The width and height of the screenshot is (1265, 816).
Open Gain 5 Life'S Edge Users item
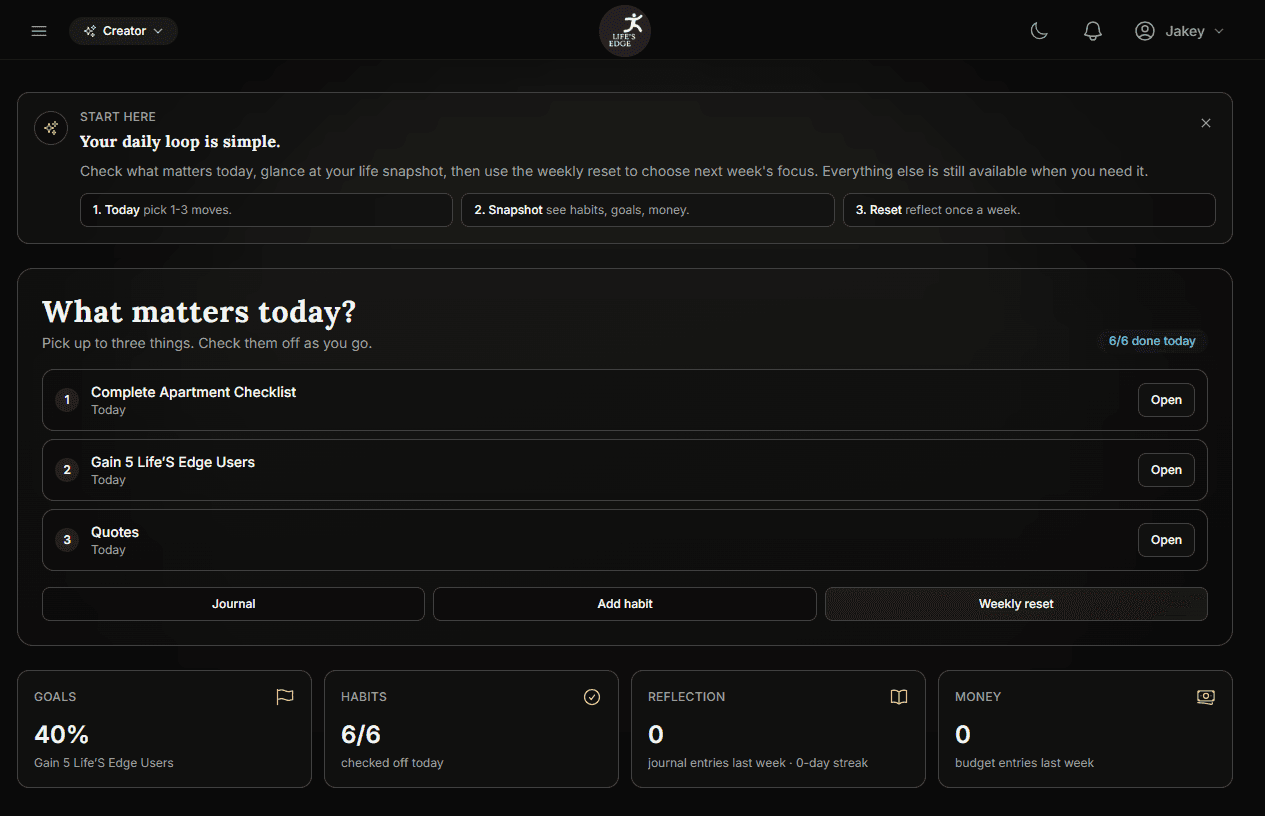pos(1166,470)
